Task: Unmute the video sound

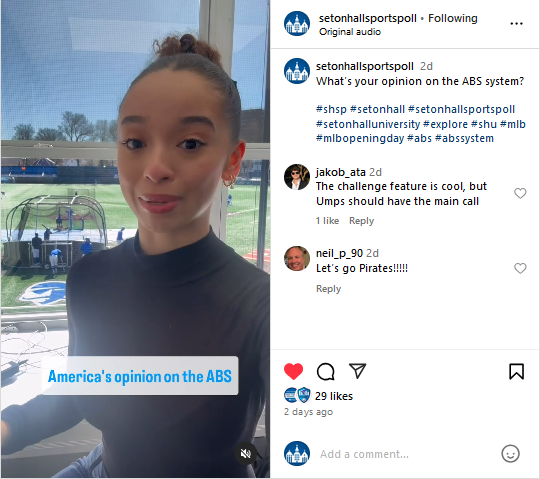Action: pos(246,454)
